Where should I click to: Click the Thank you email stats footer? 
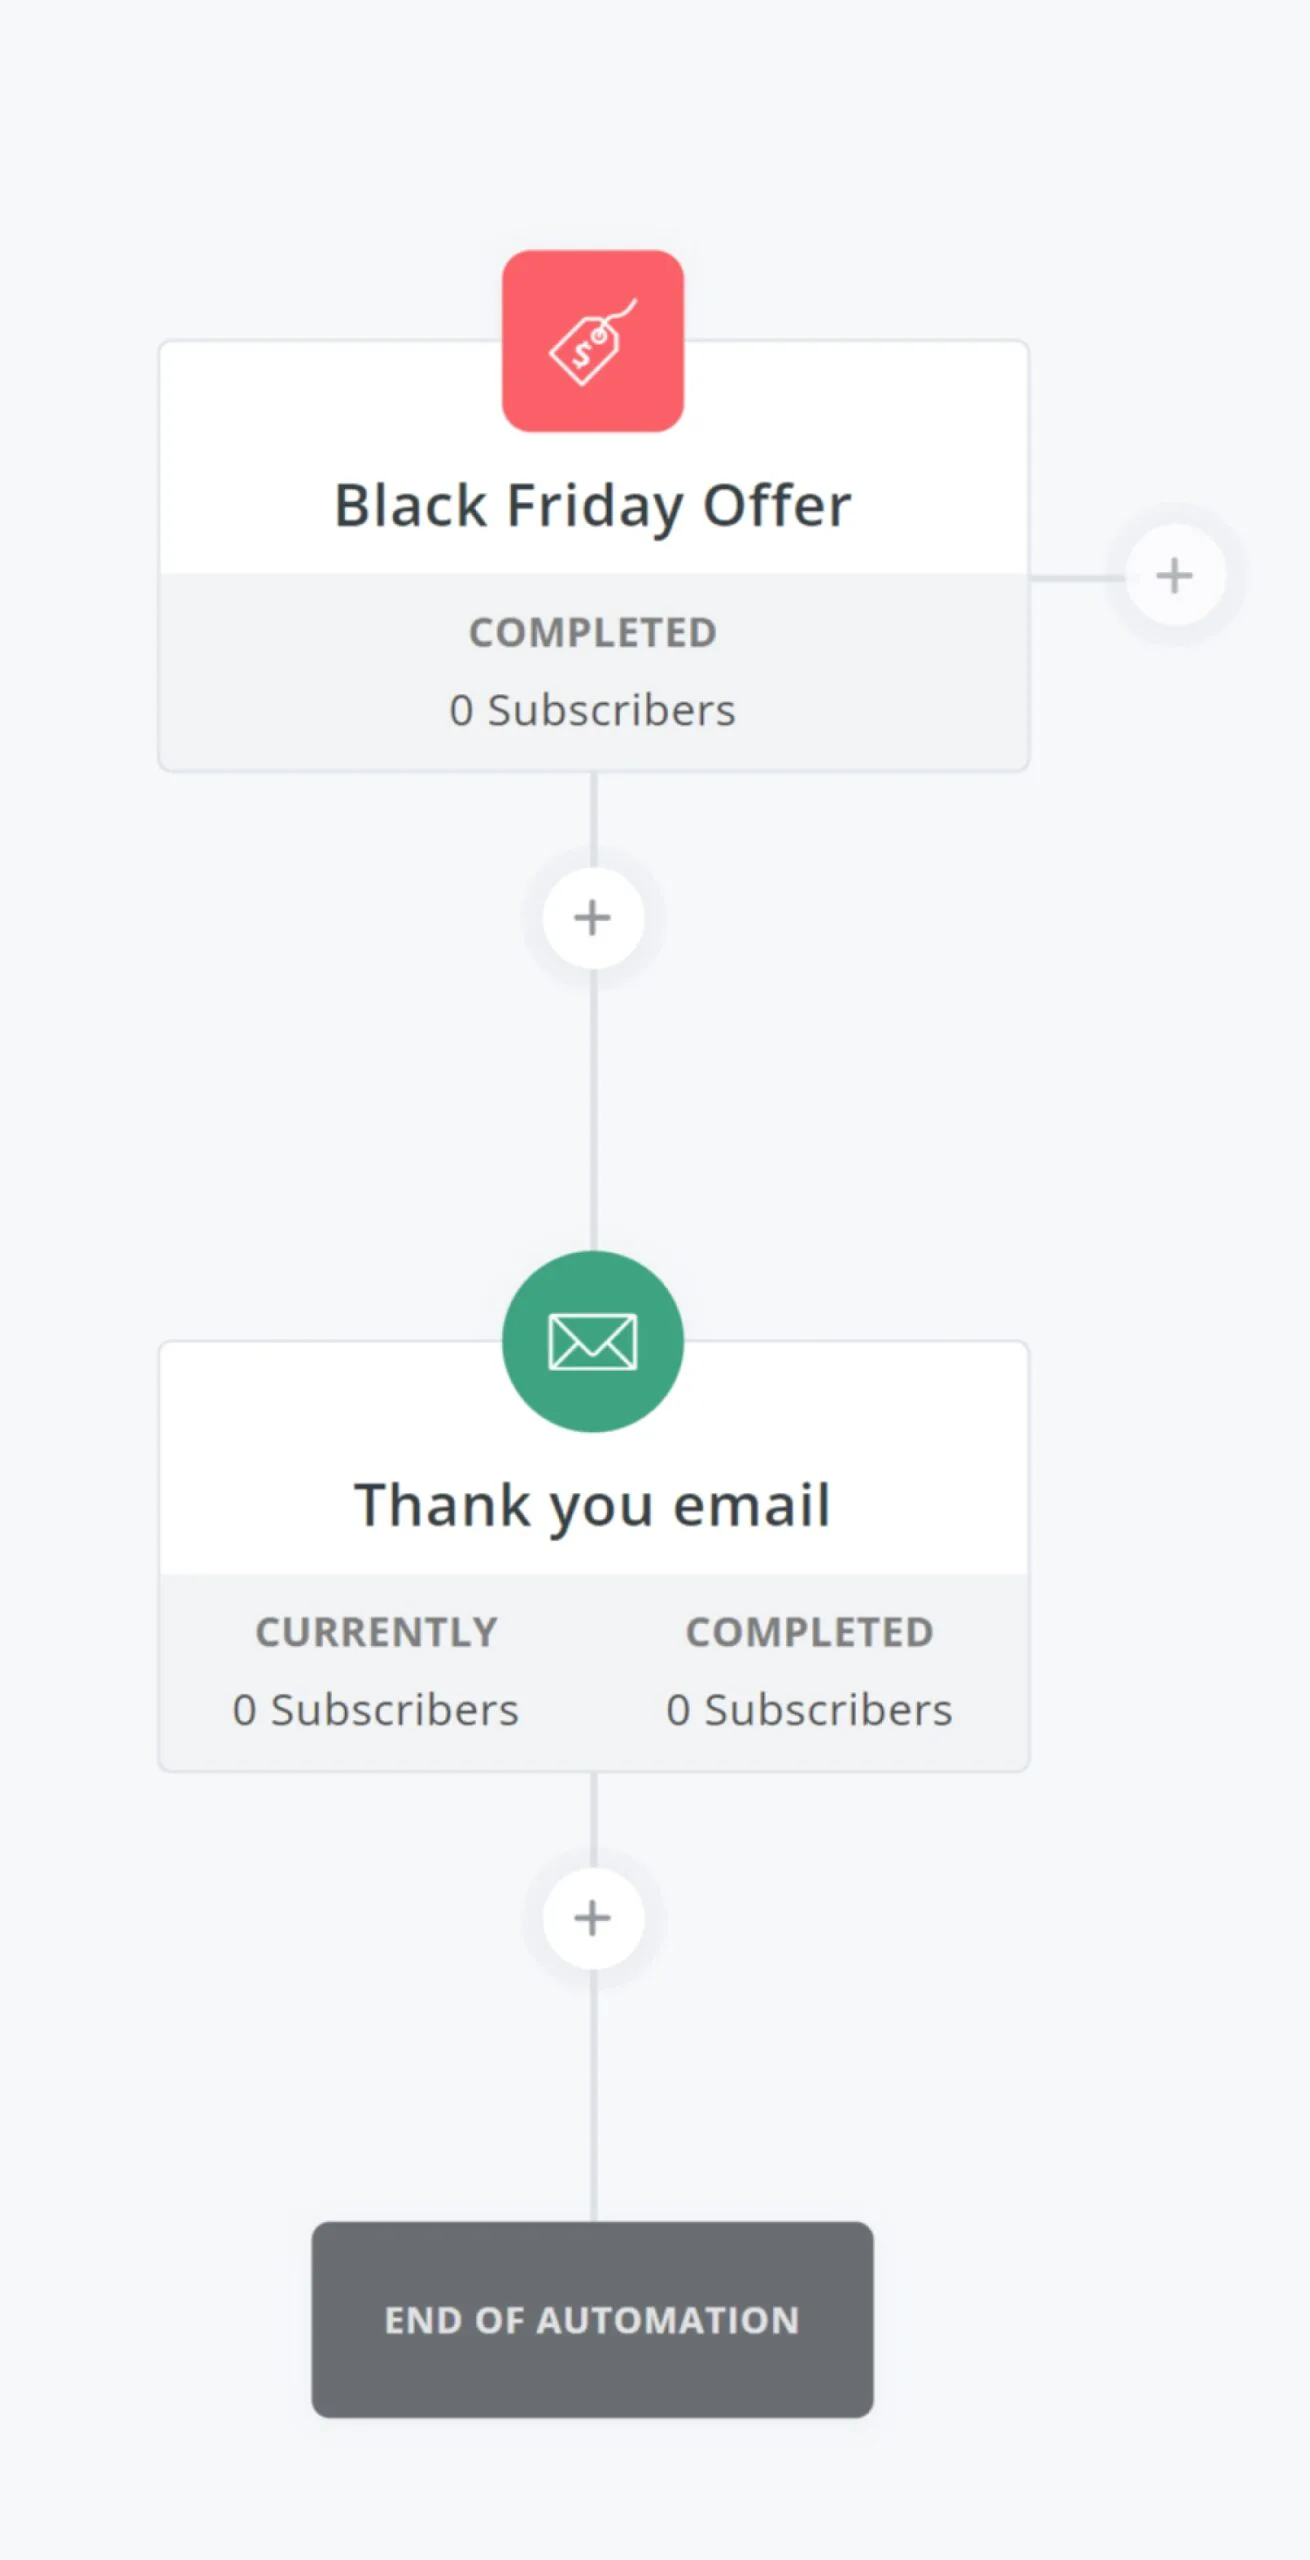pos(594,1672)
